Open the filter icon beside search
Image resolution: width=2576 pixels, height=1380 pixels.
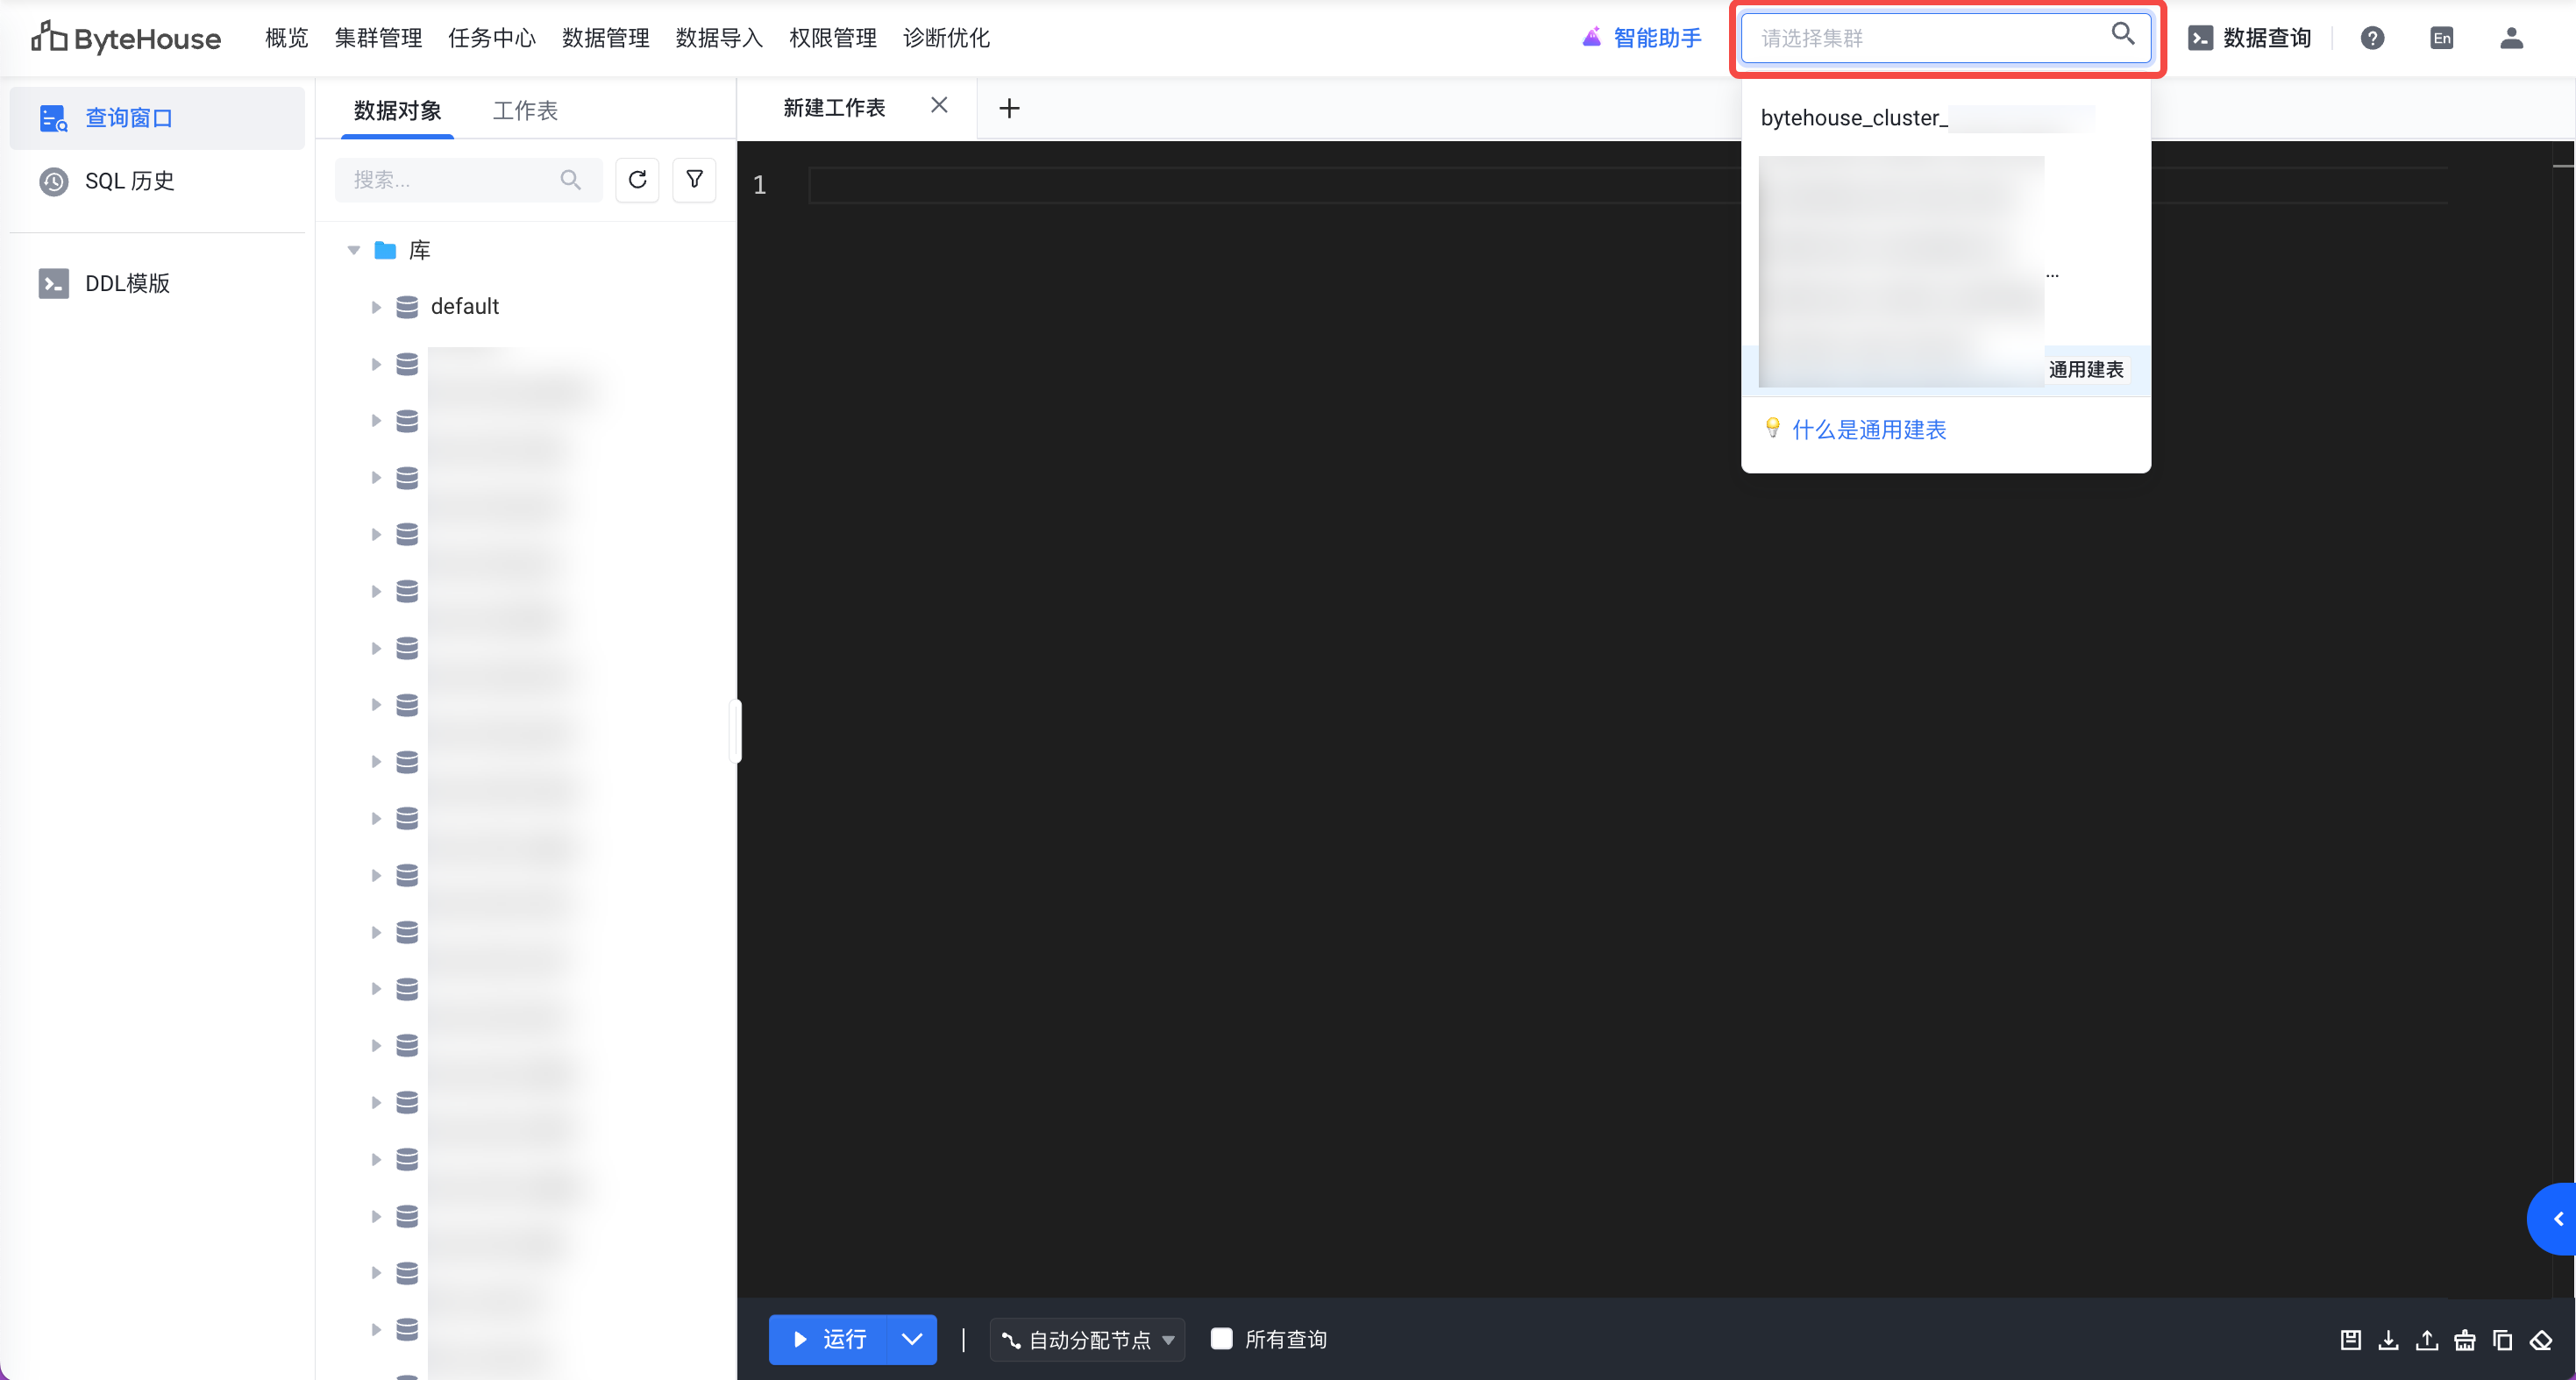click(x=694, y=180)
